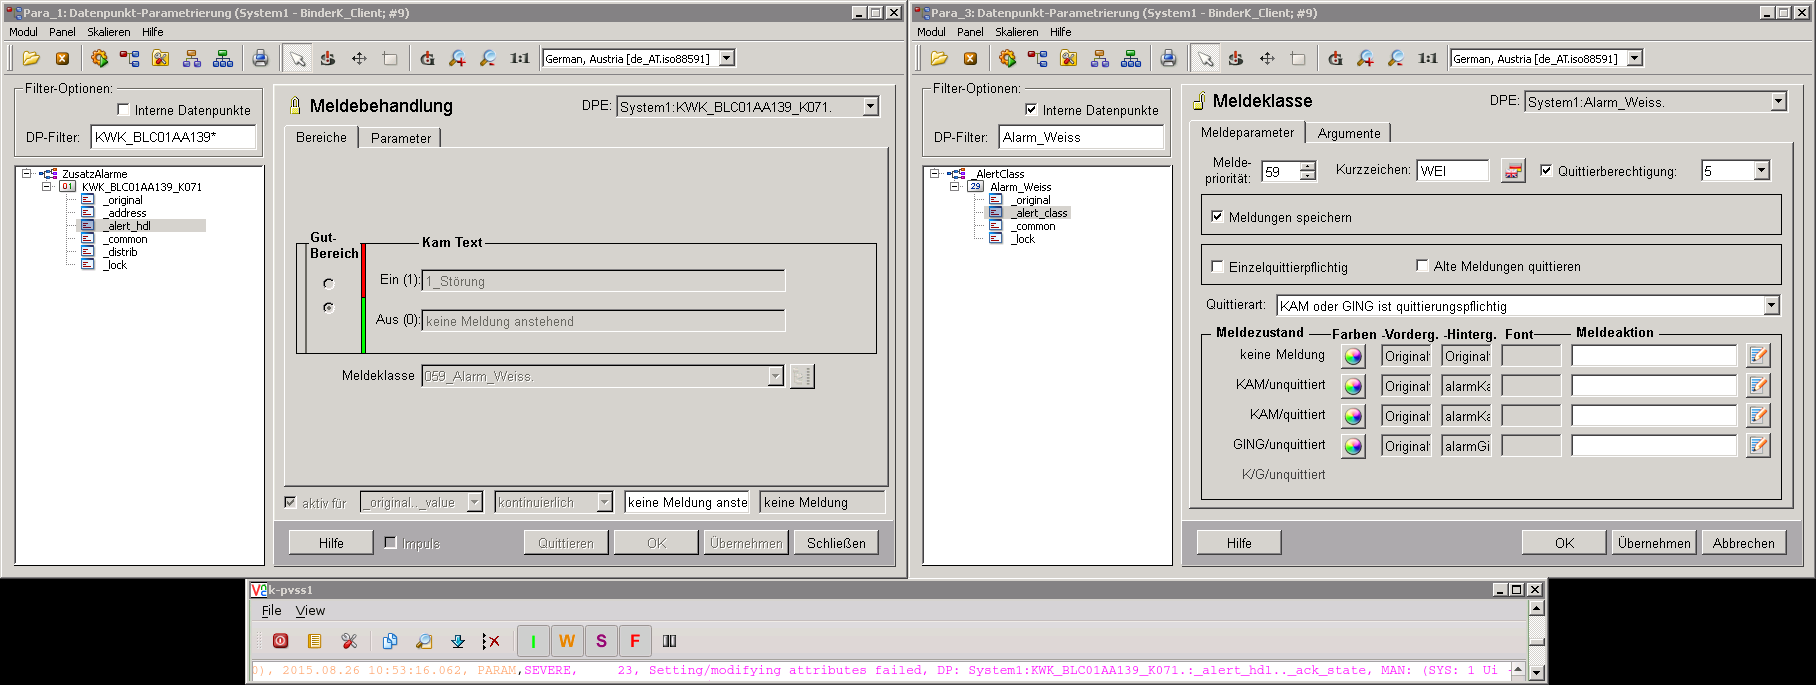
Task: Click the DP-Filter field containing Alarm_Weiss
Action: coord(1081,137)
